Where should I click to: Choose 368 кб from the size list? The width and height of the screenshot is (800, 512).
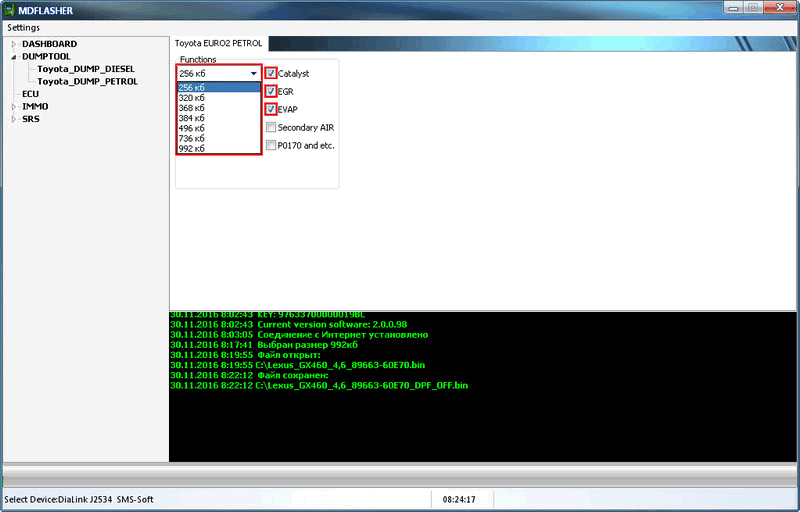pos(218,108)
